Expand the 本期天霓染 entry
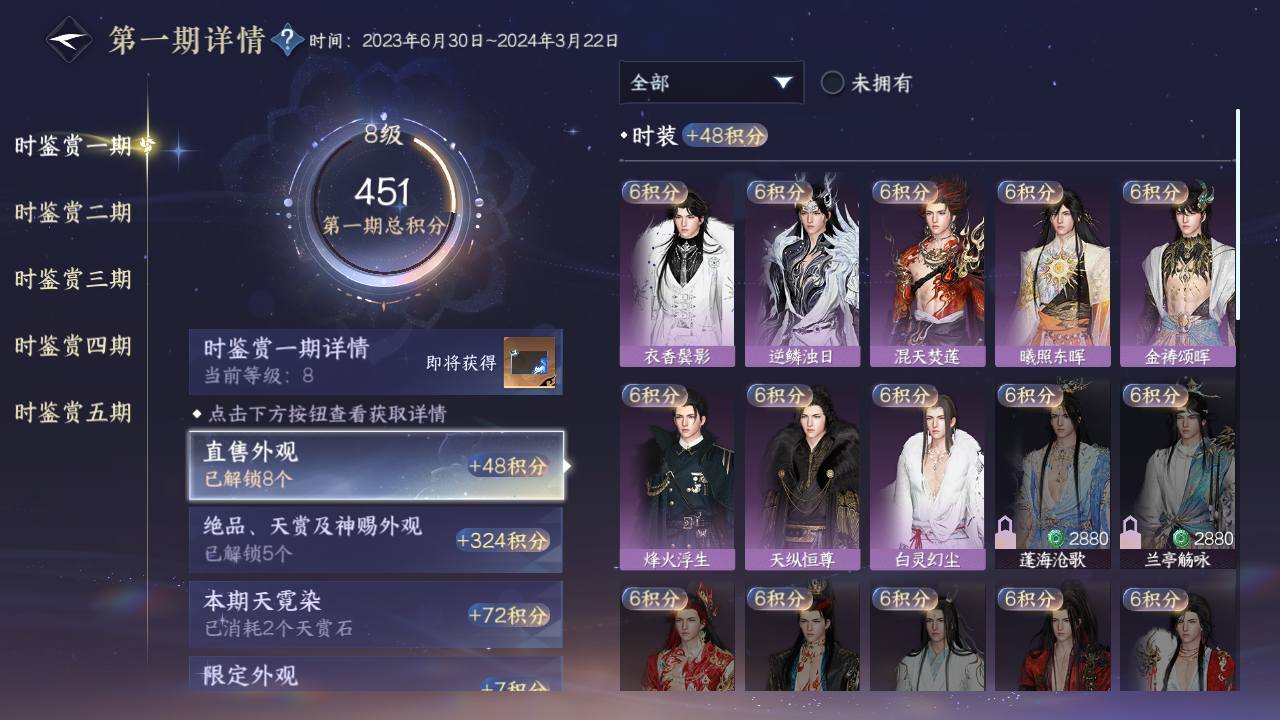This screenshot has height=720, width=1280. click(x=376, y=614)
